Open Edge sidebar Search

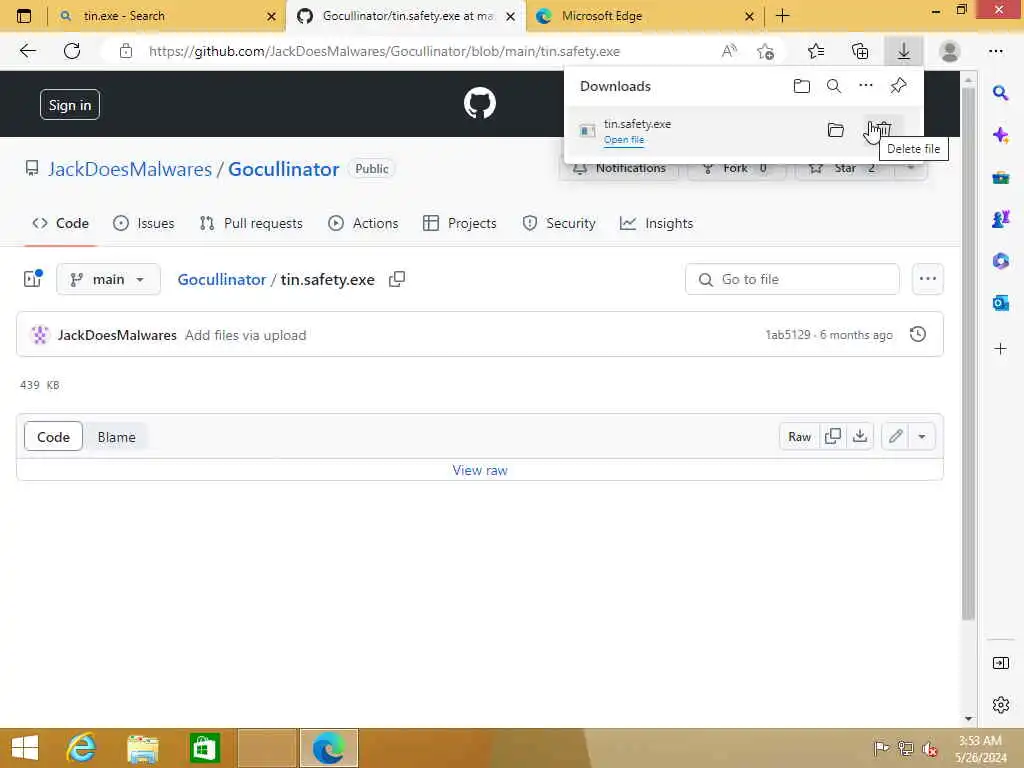coord(1000,93)
